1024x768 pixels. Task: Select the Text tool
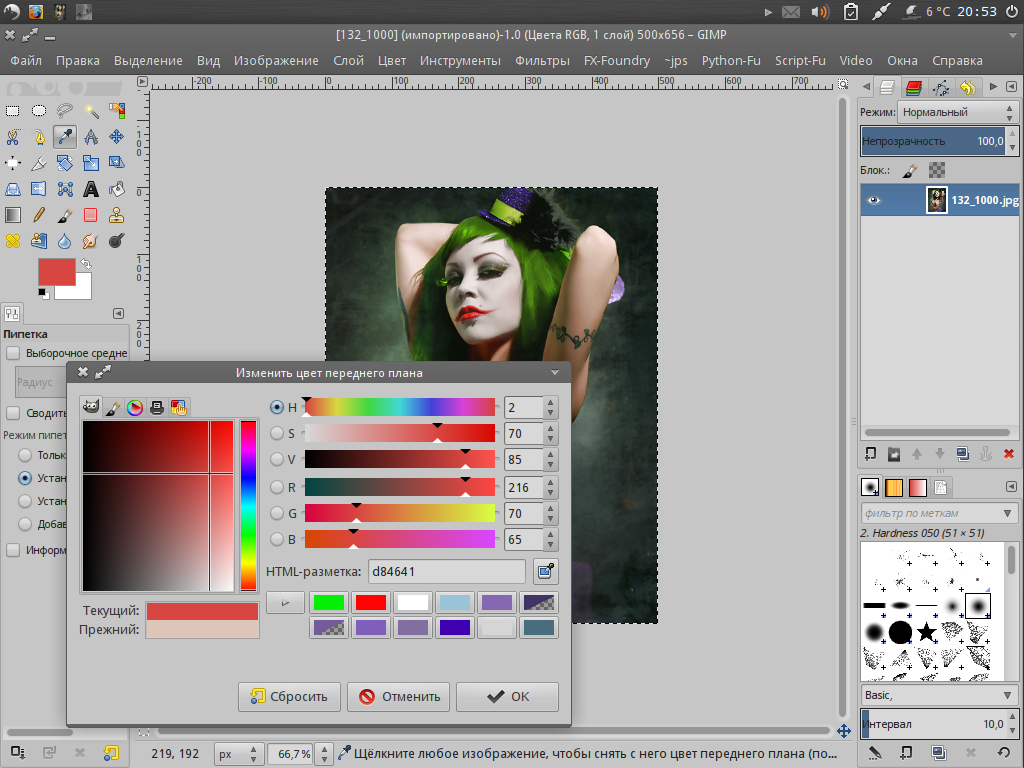[x=91, y=189]
